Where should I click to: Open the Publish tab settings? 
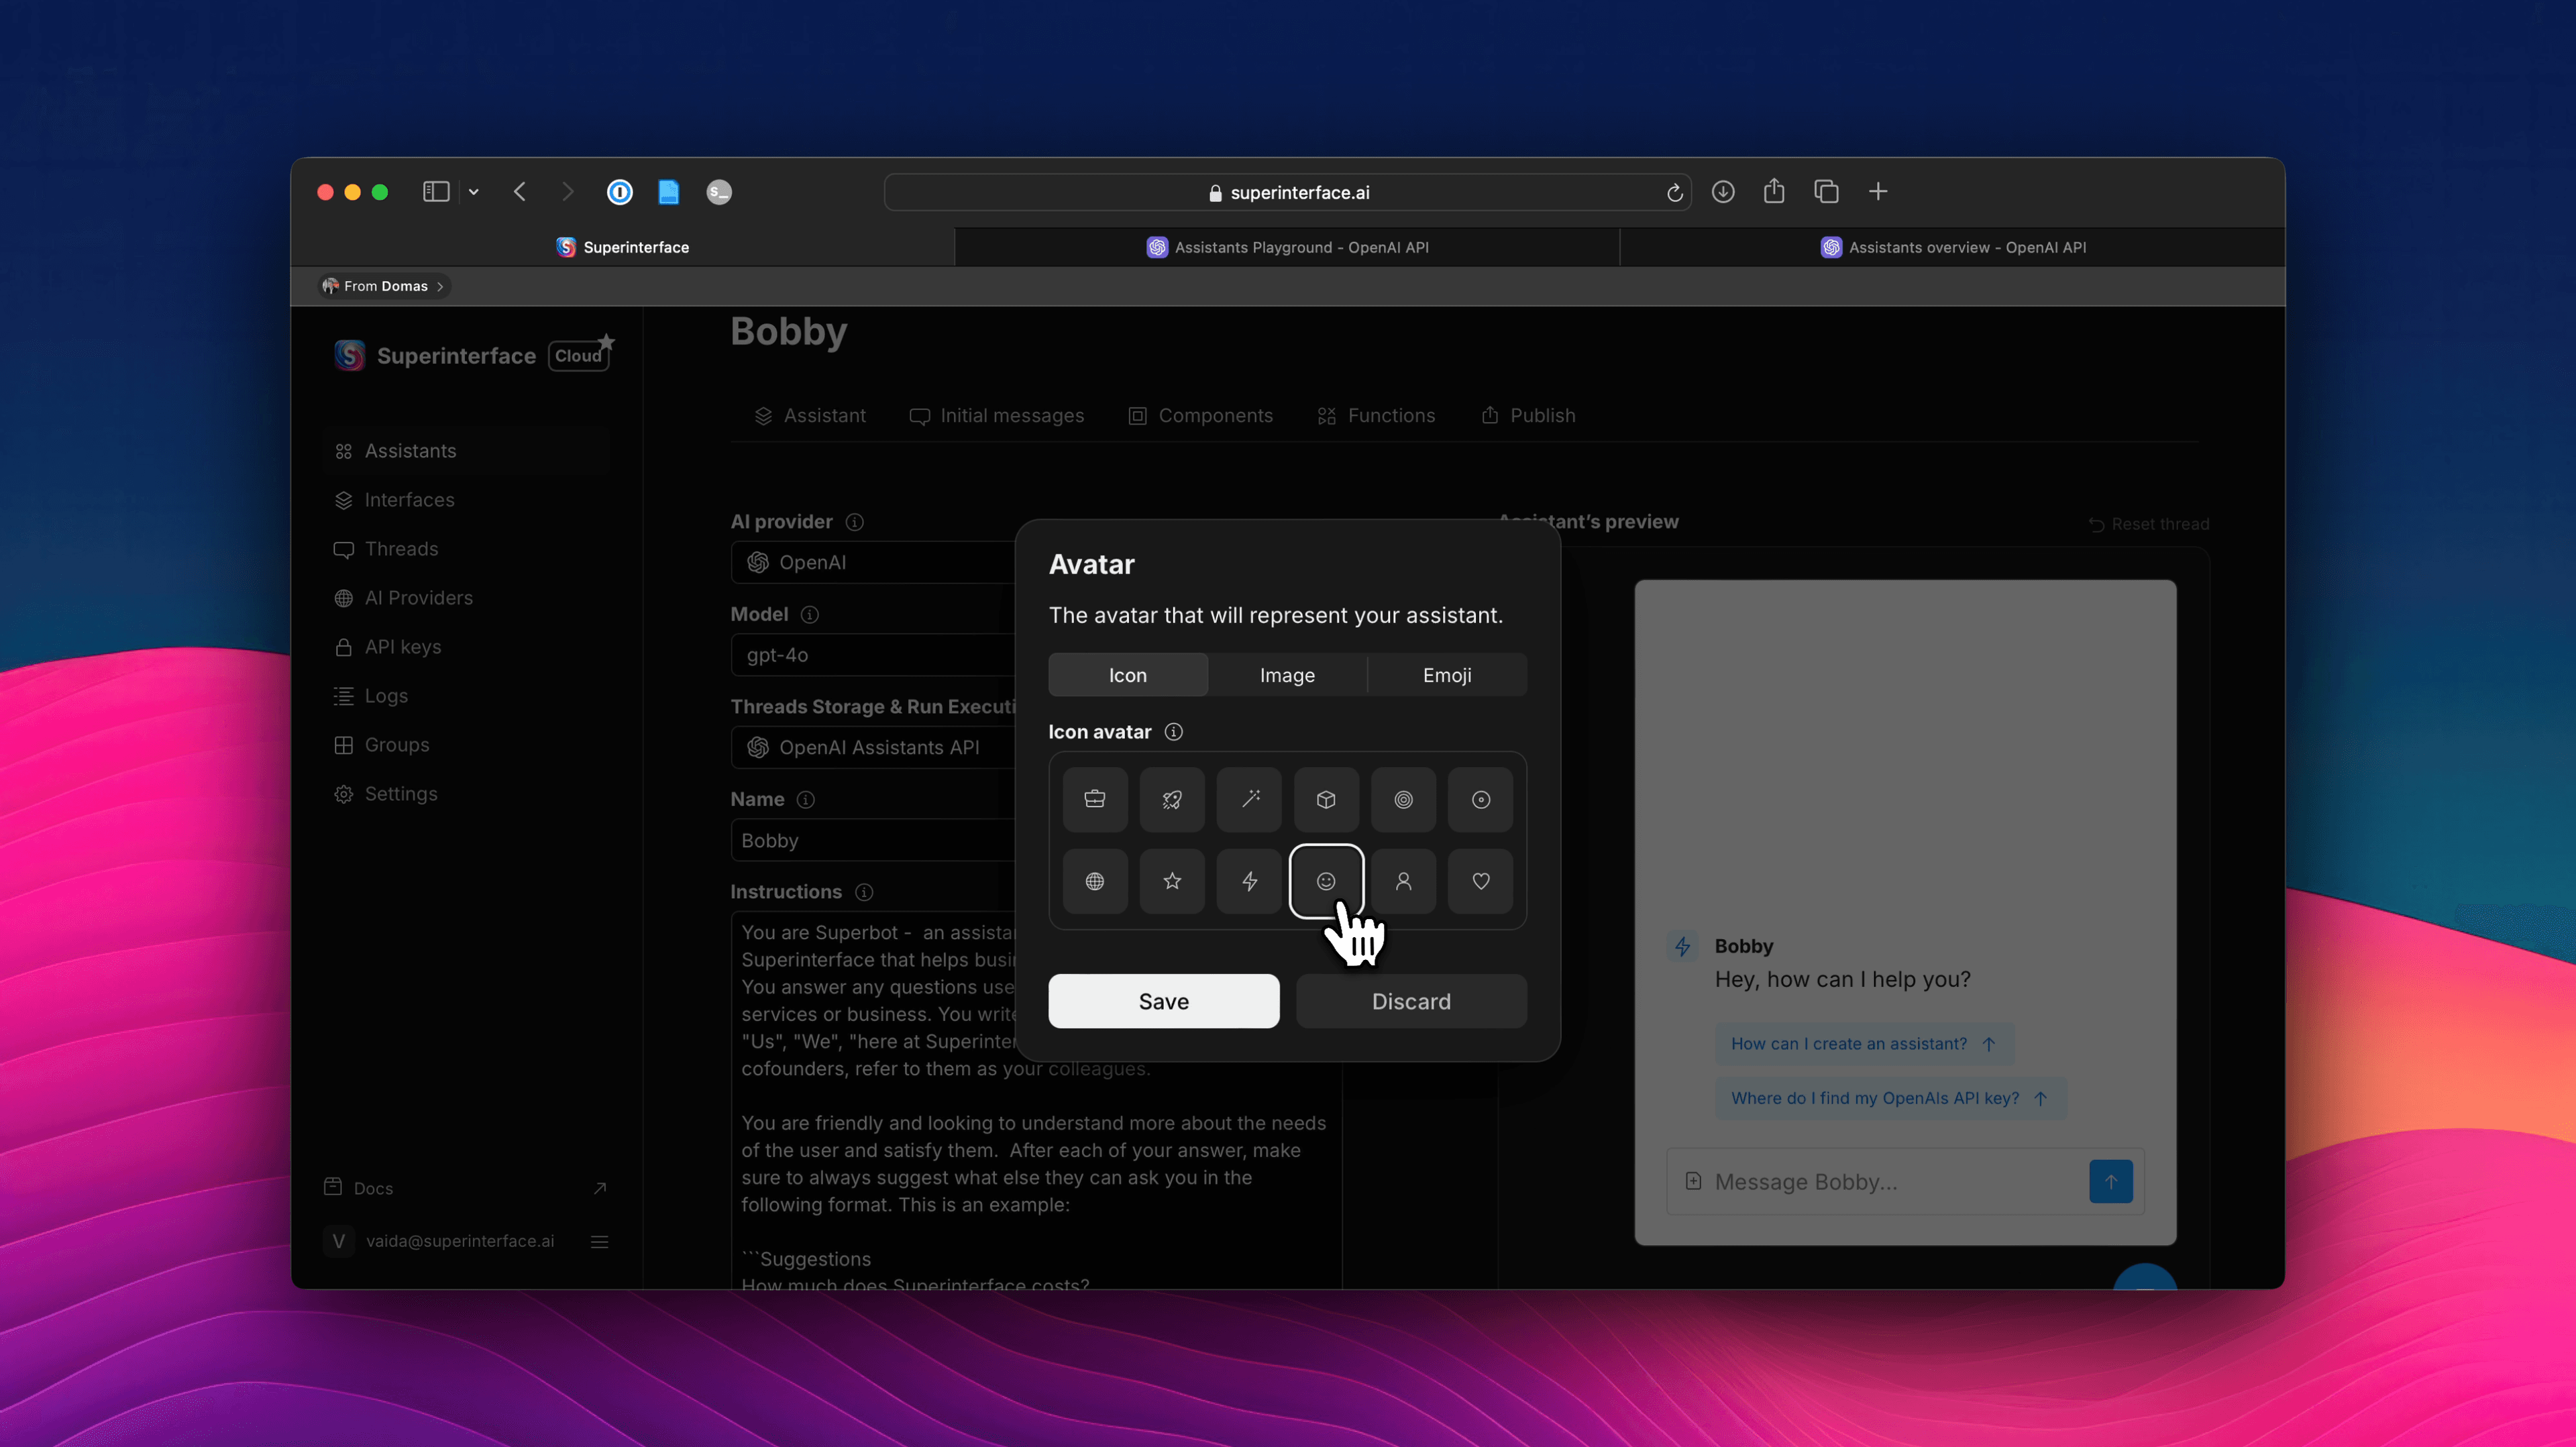(x=1527, y=414)
